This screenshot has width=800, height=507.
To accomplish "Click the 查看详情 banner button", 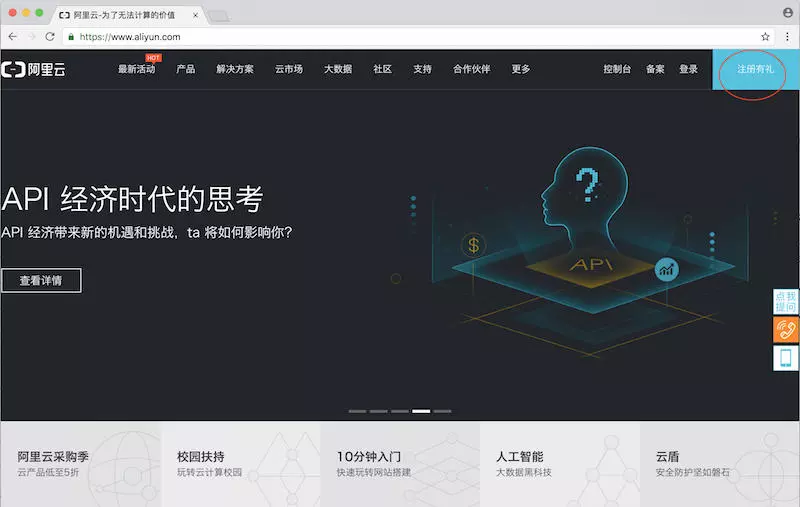I will [x=41, y=281].
